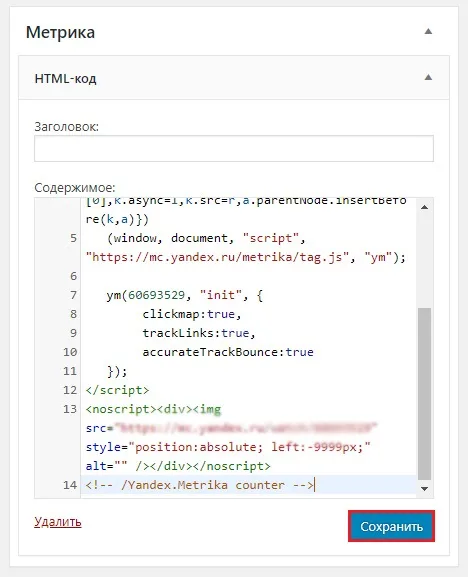Collapse the Метрика widget area arrow
Screen dimensions: 468x577
(428, 32)
